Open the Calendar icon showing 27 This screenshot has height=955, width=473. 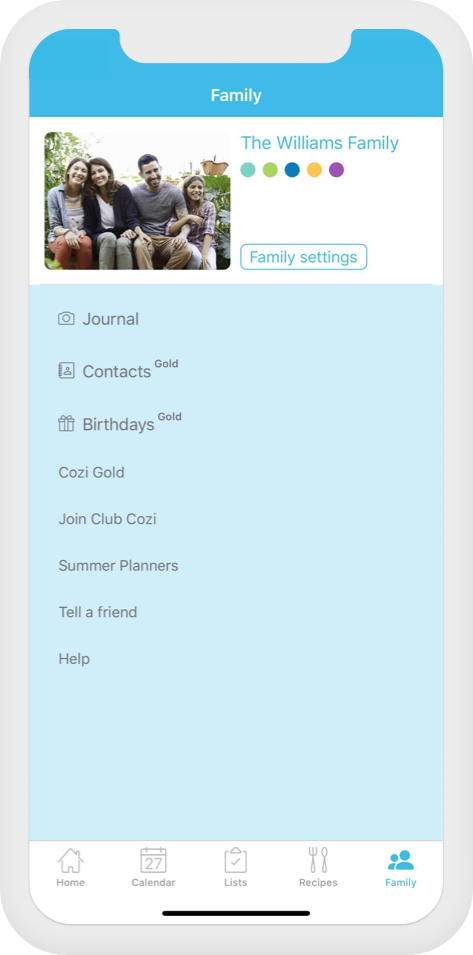pos(153,860)
